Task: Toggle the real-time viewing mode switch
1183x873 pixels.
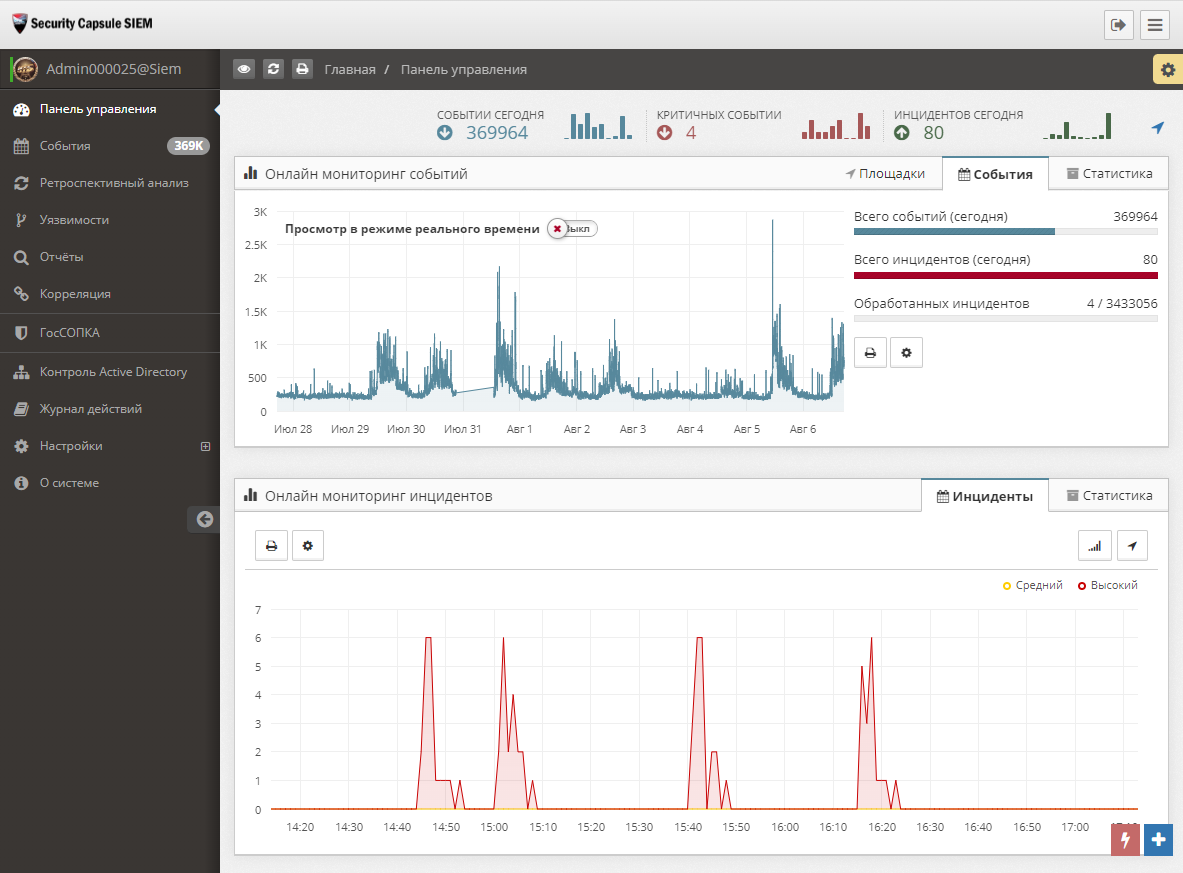Action: (x=571, y=229)
